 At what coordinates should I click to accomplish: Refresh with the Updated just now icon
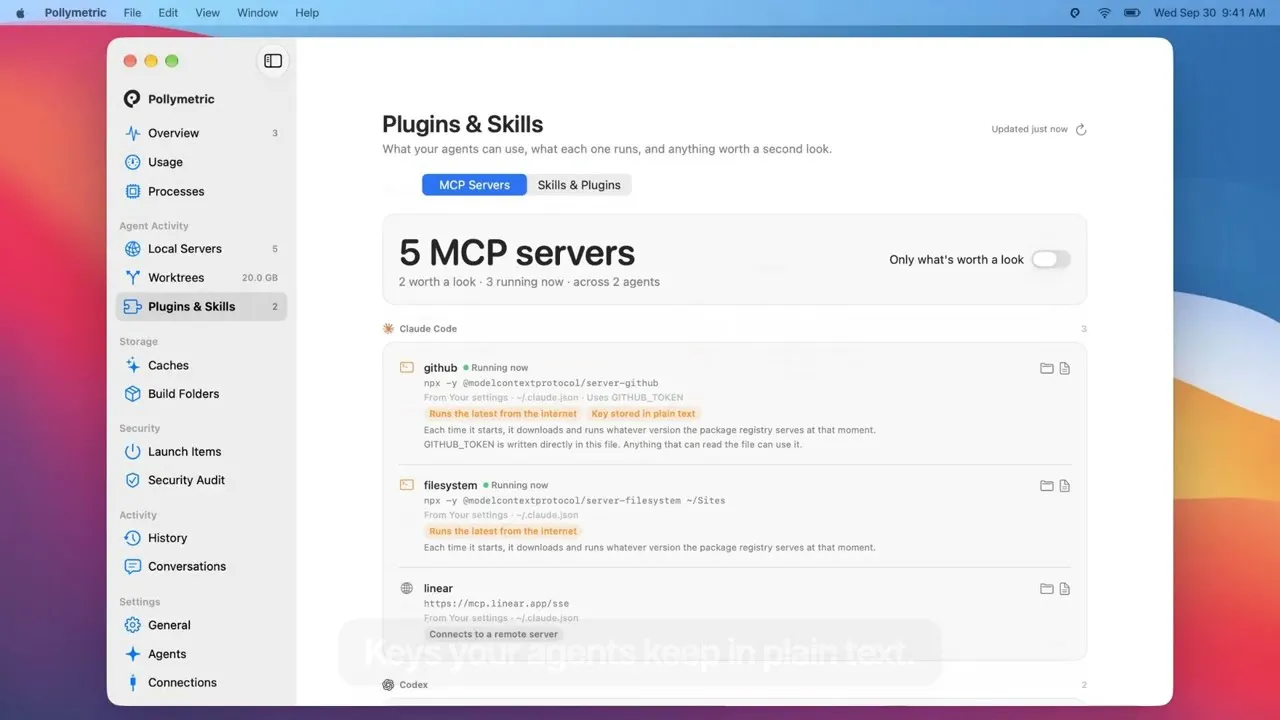click(1081, 129)
